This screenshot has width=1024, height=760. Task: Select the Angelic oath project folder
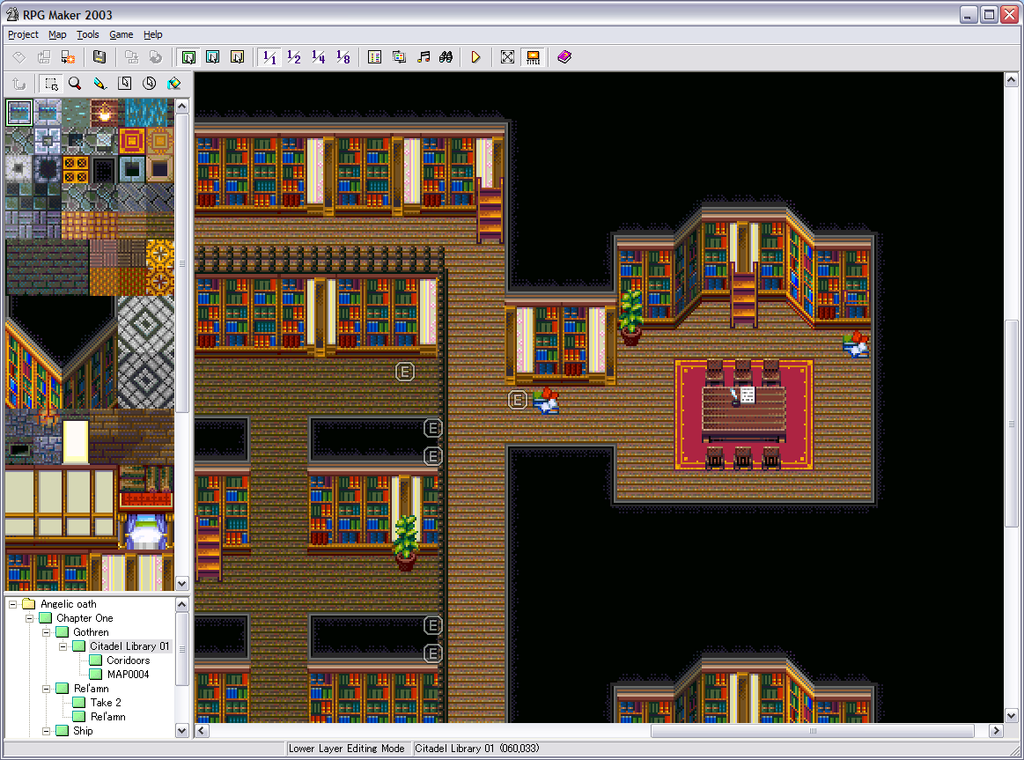click(x=68, y=604)
